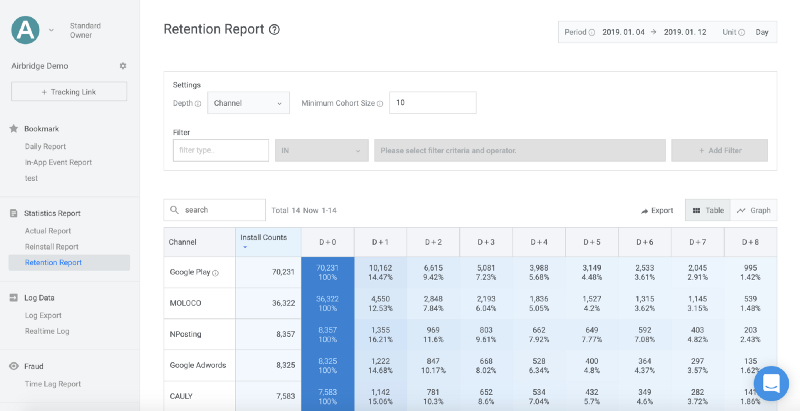Viewport: 800px width, 411px height.
Task: Click the search magnifier icon
Action: 174,210
